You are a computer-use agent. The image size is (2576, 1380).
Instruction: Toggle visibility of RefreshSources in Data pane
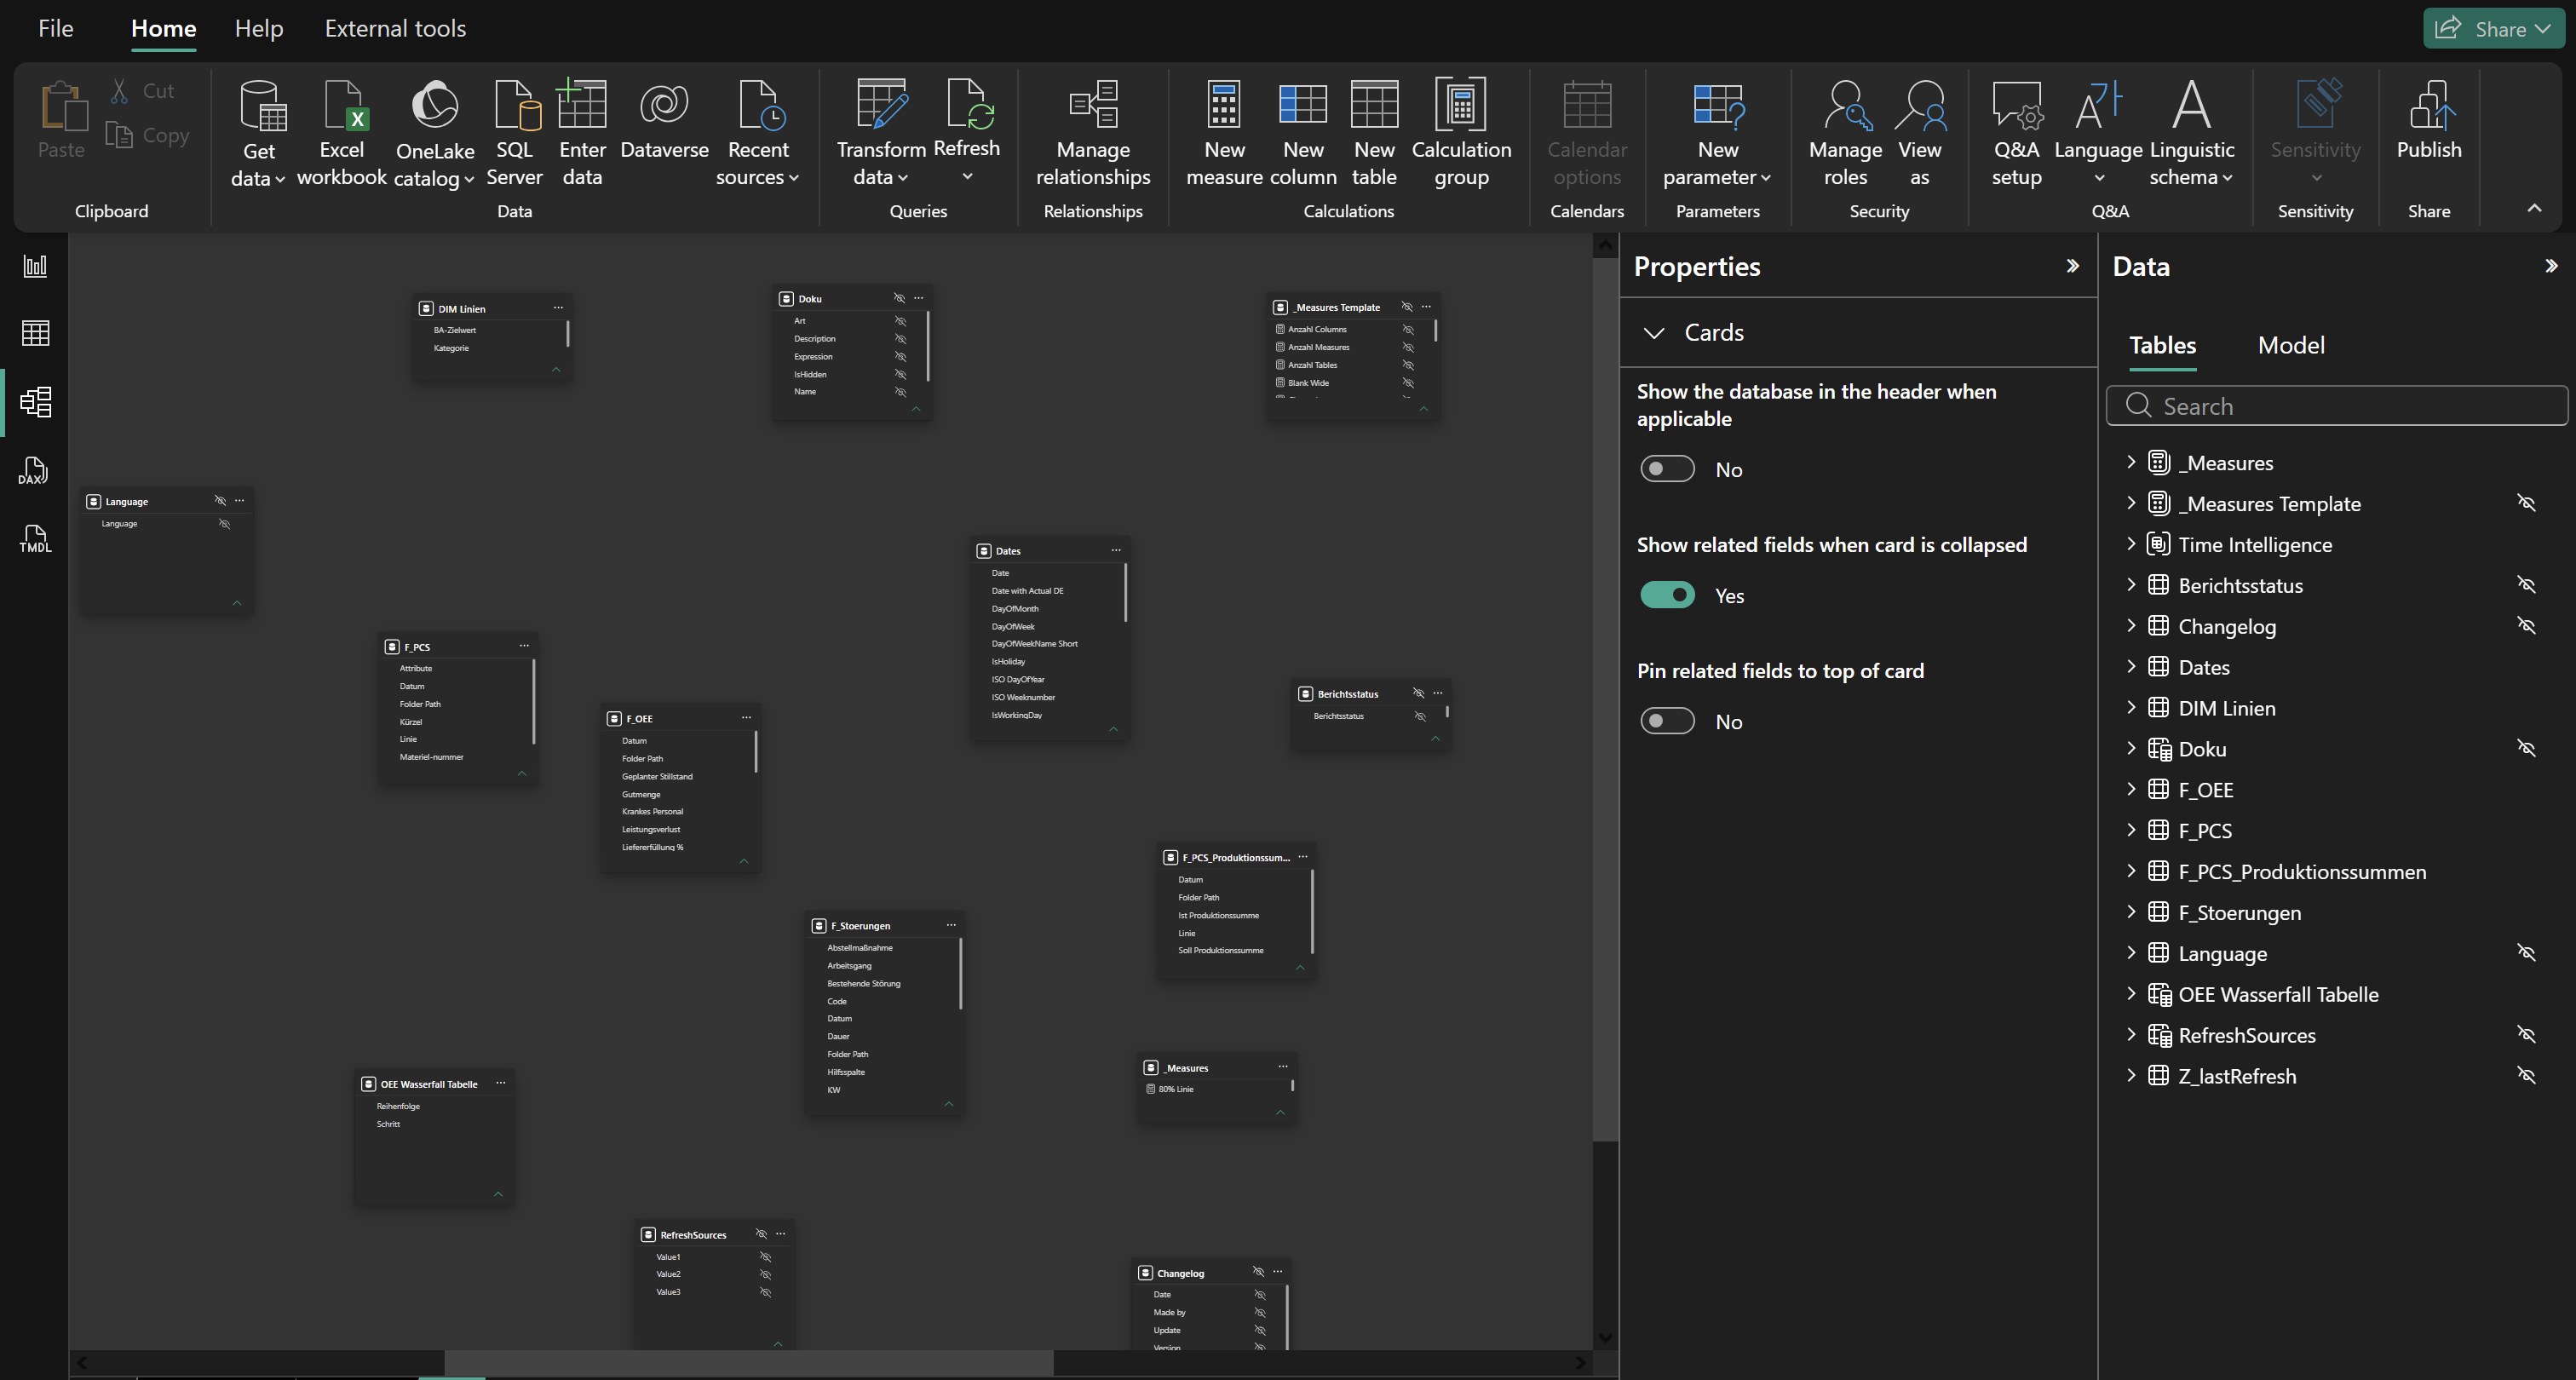[x=2526, y=1035]
